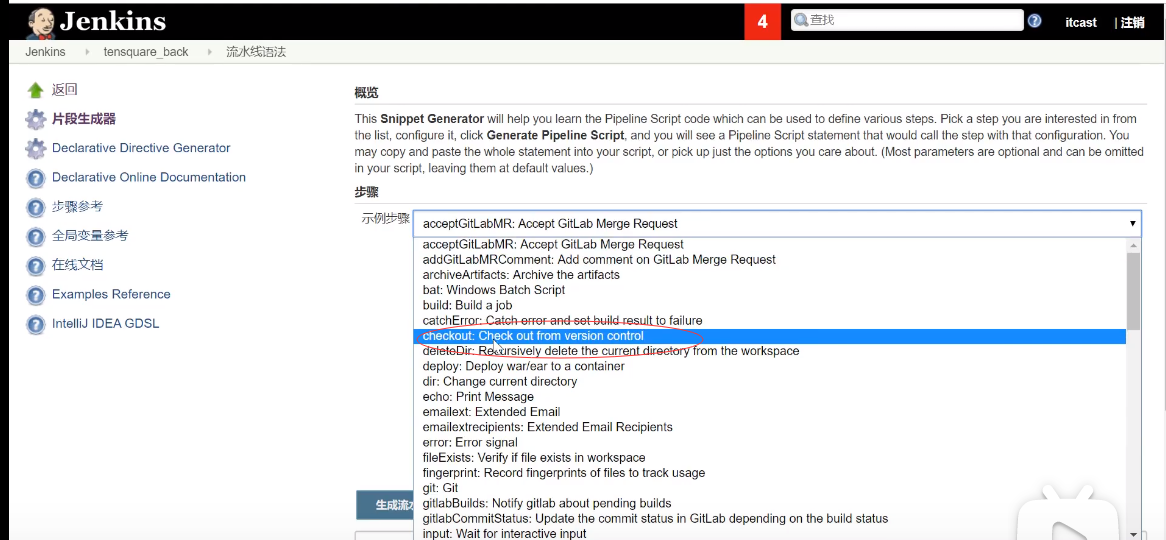The width and height of the screenshot is (1166, 540).
Task: Select fingerprint option in step list
Action: point(770,472)
